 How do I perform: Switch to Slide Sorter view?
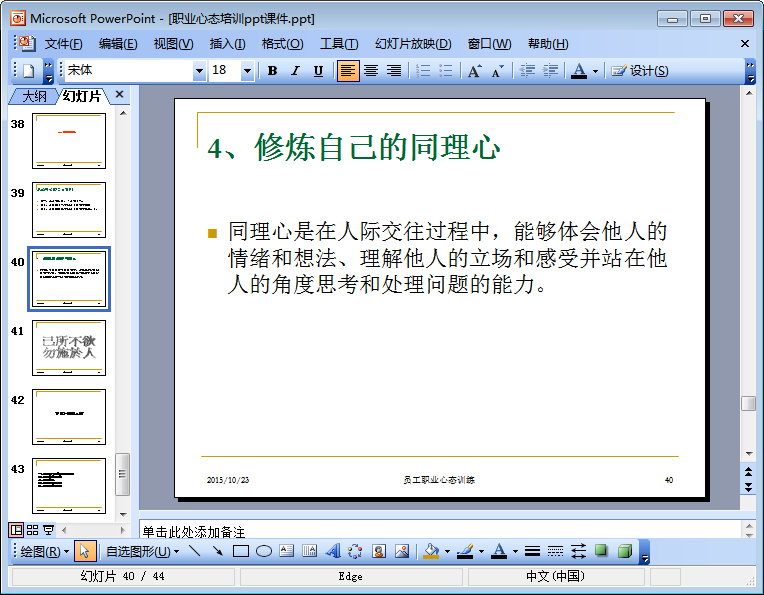(32, 530)
